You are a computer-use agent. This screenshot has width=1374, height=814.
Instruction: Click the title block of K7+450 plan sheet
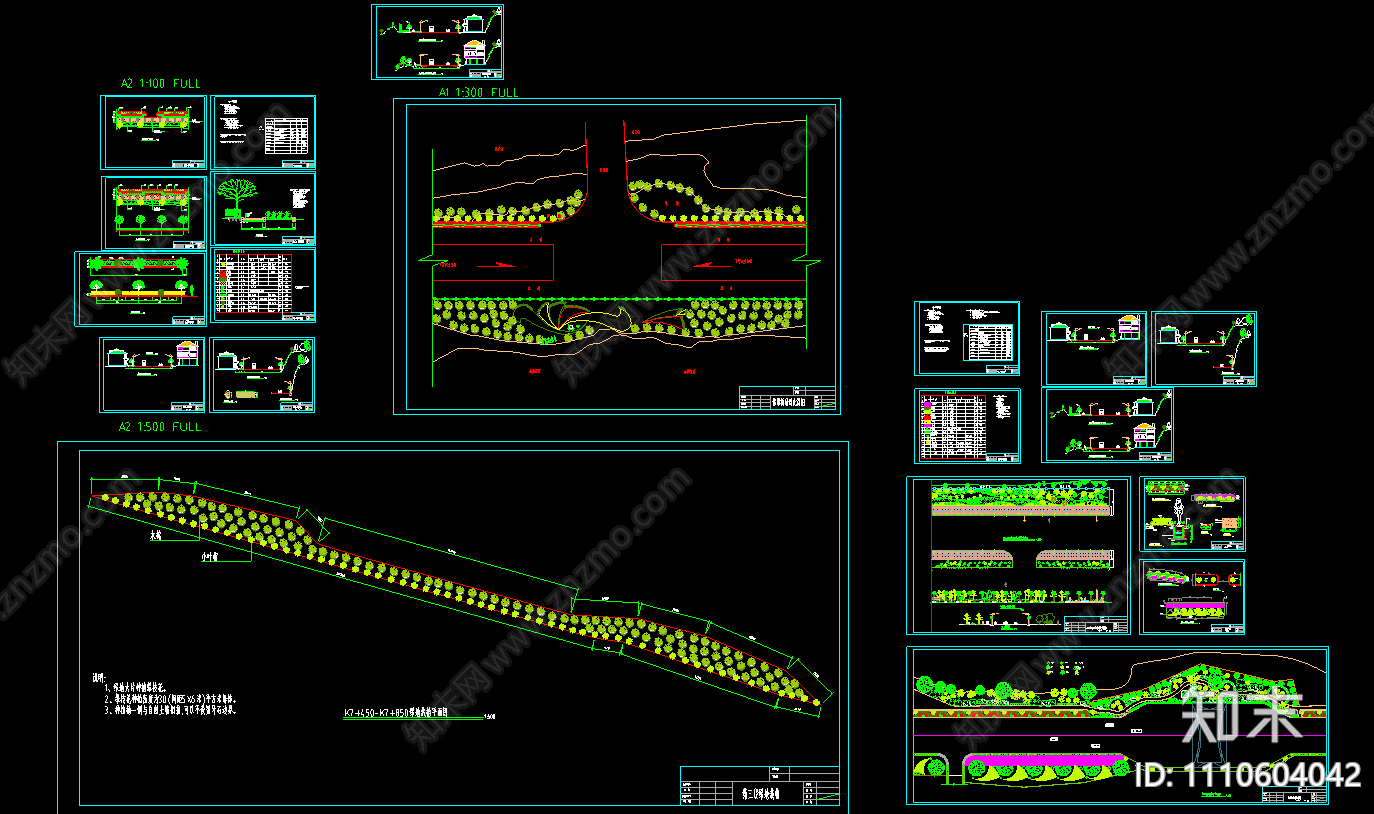pos(760,785)
